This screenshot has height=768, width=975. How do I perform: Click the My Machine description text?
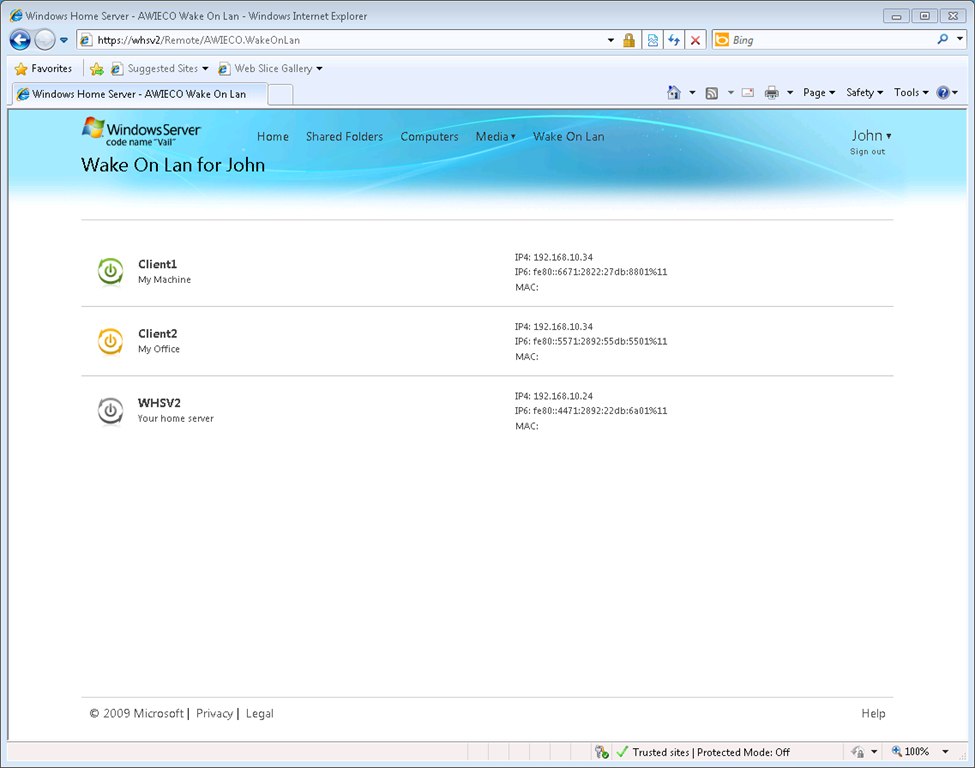tap(164, 280)
